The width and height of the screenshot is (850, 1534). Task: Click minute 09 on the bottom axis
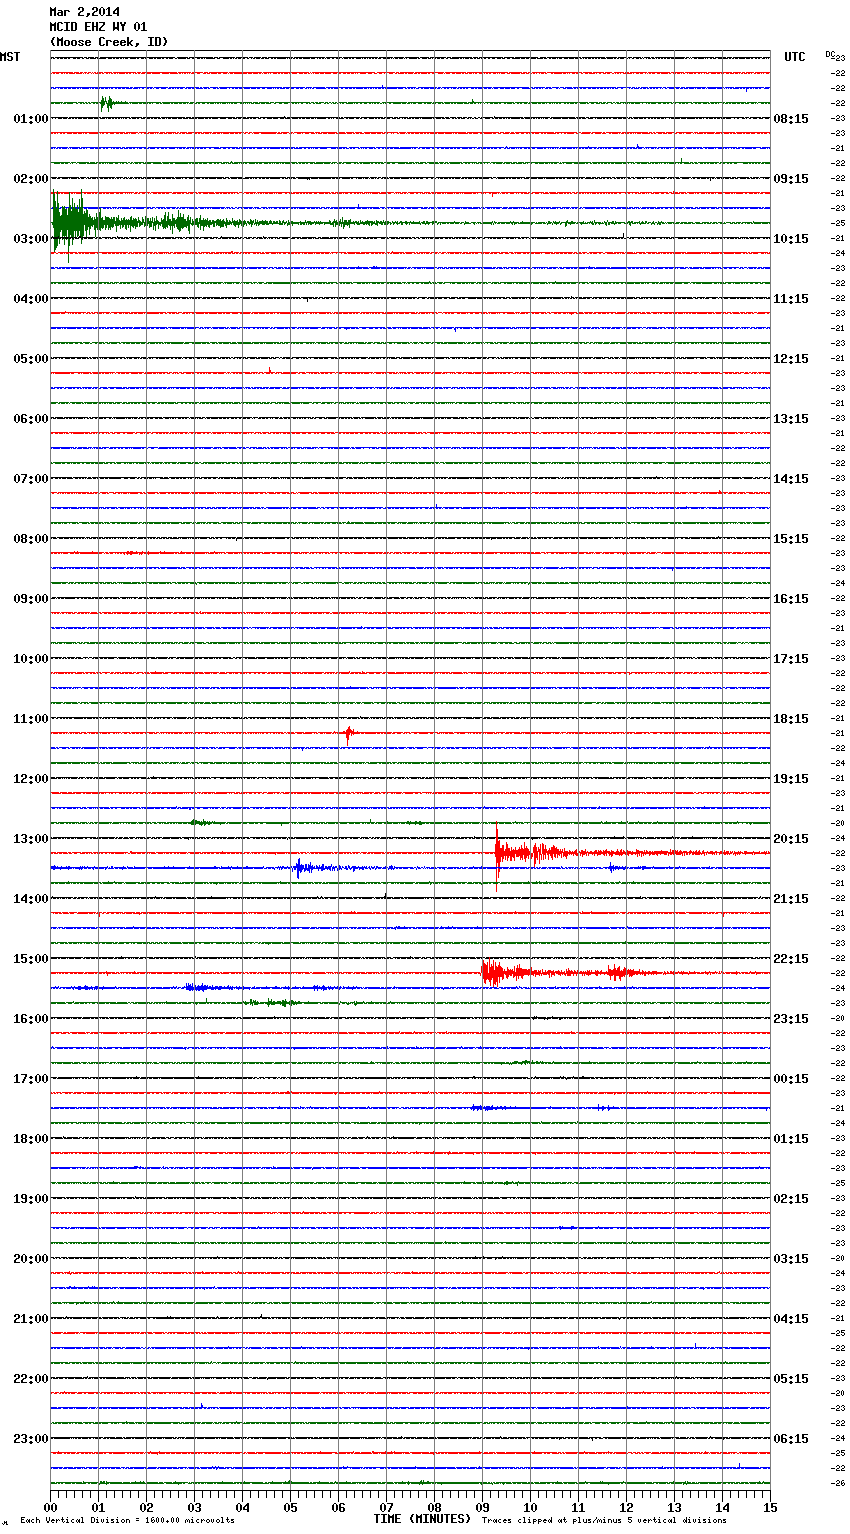pyautogui.click(x=482, y=1507)
